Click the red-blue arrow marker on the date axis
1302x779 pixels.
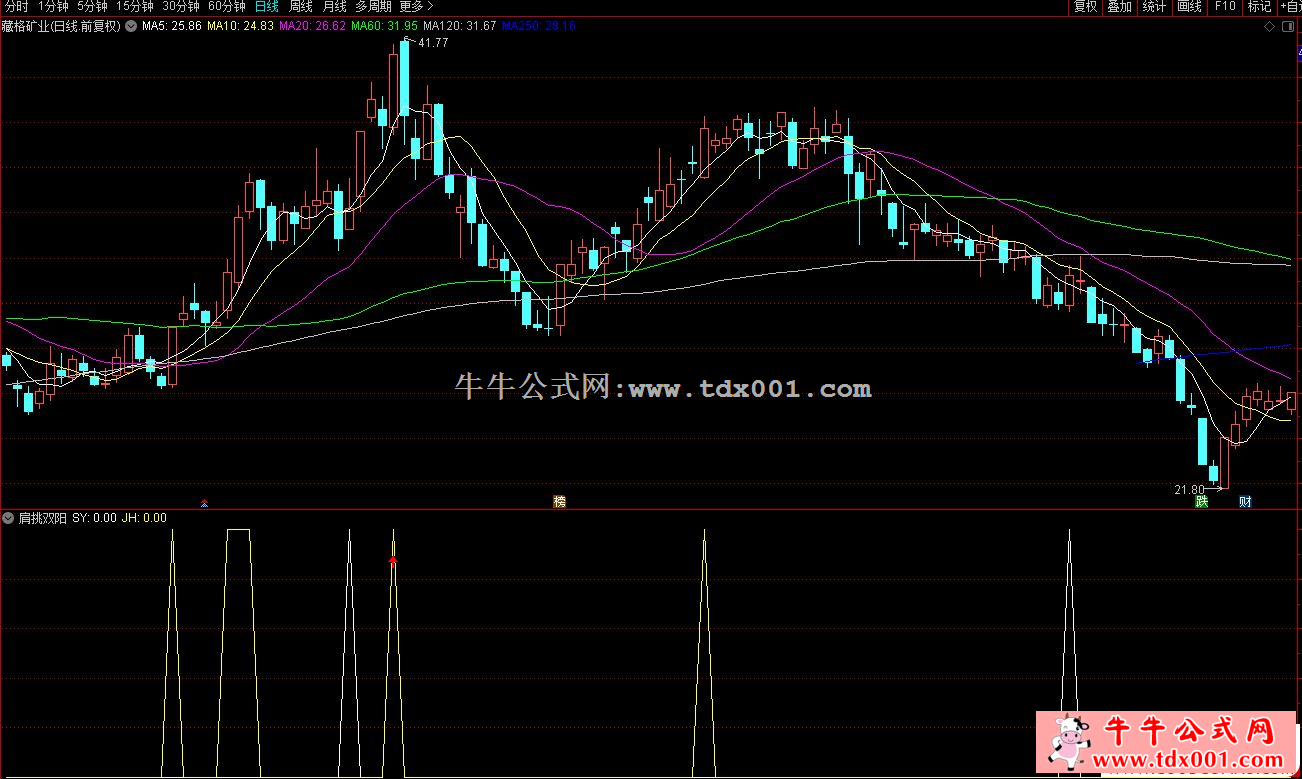click(x=205, y=503)
